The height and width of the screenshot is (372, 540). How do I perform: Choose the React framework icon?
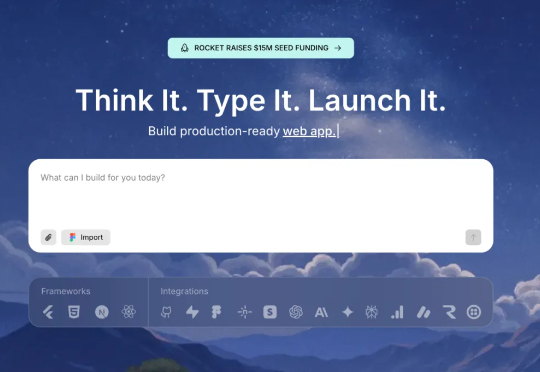tap(128, 312)
